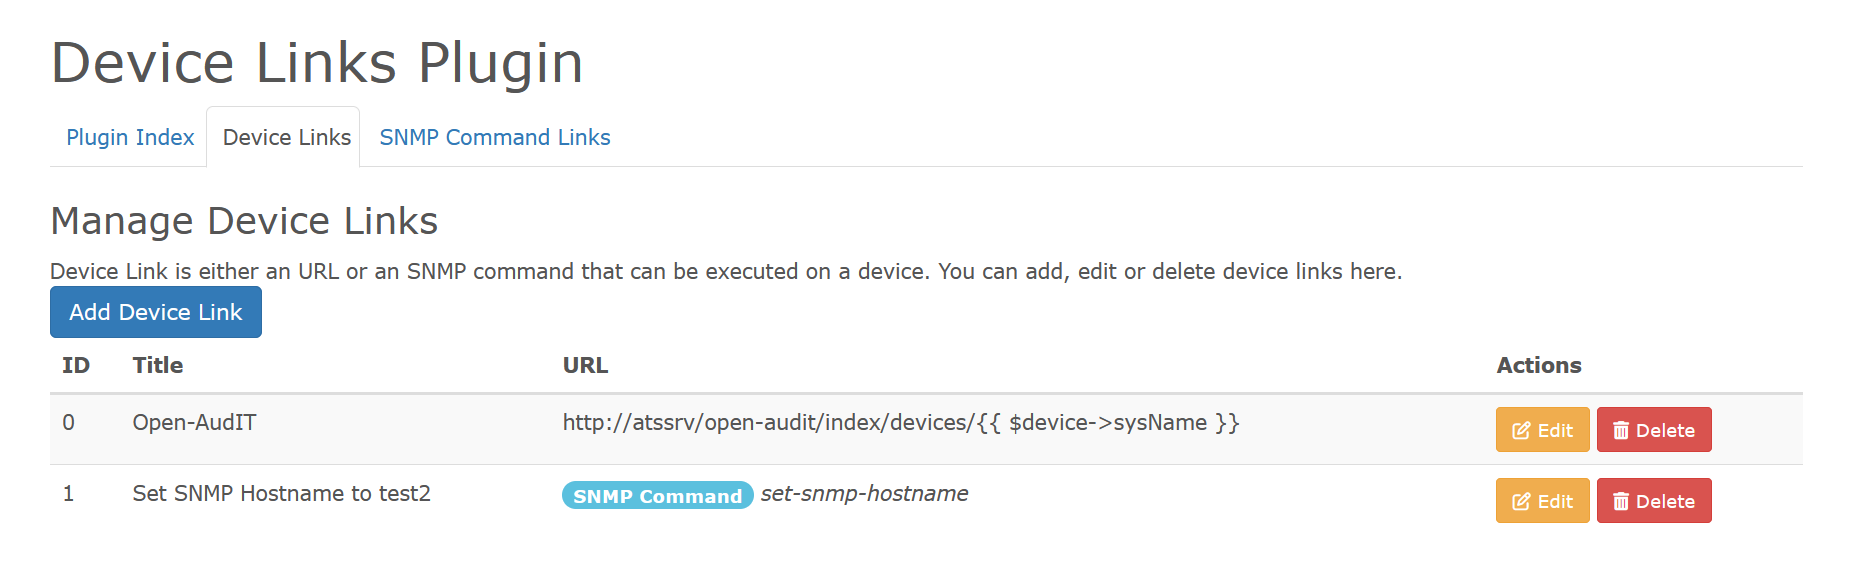Click the Open-AudIT URL text
Viewport: 1849px width, 585px height.
point(900,423)
